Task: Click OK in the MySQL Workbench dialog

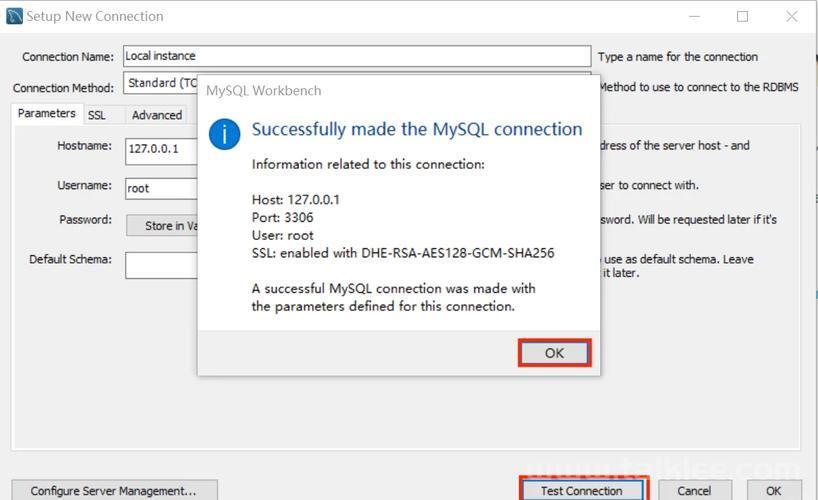Action: 554,353
